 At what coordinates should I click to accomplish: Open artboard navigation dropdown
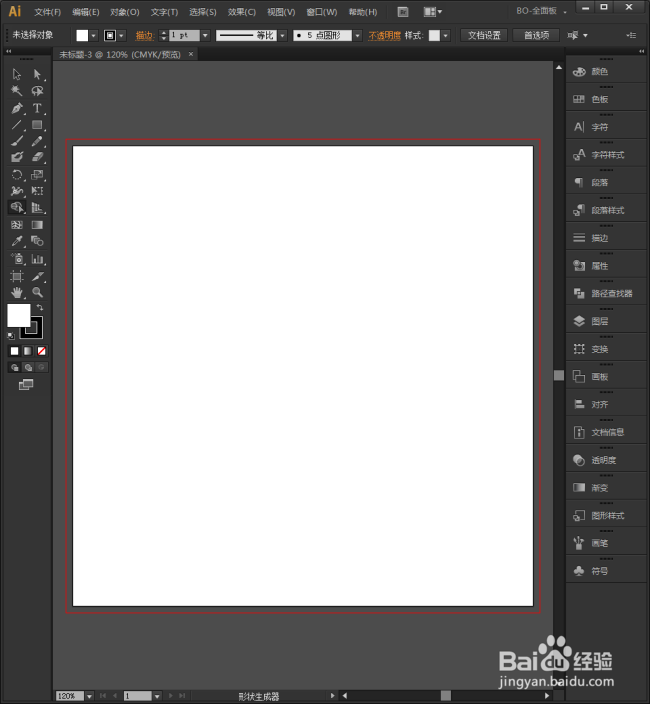[x=157, y=696]
